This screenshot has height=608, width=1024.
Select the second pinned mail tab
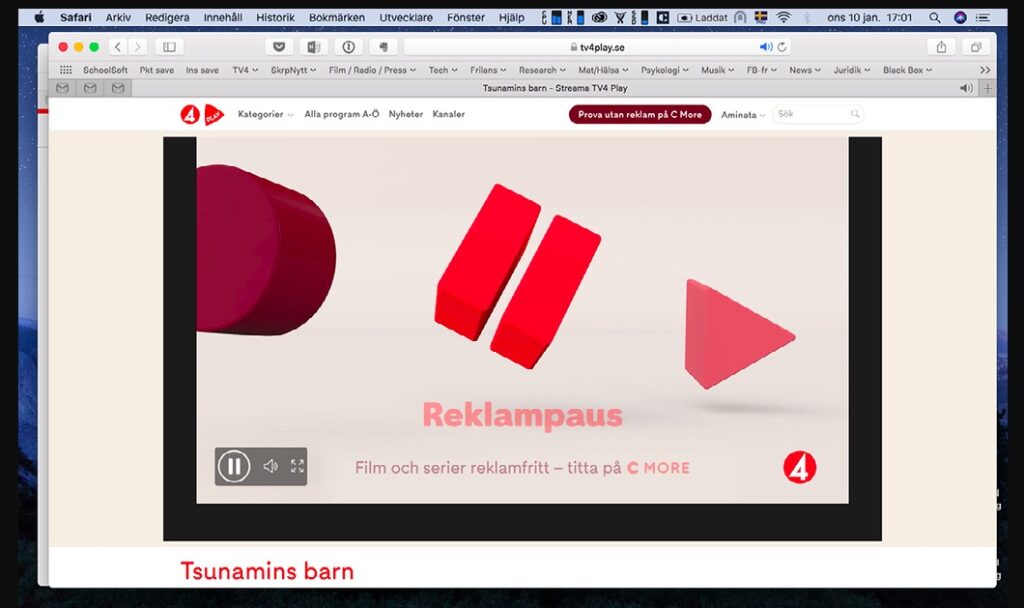[x=90, y=88]
